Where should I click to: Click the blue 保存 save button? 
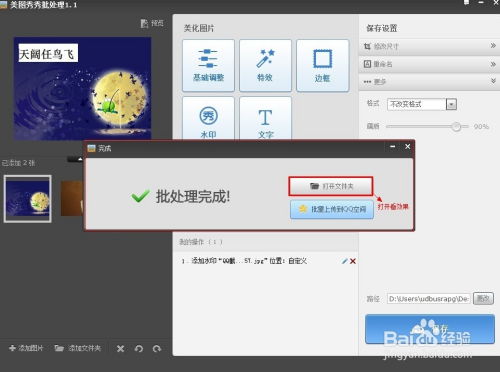click(430, 329)
